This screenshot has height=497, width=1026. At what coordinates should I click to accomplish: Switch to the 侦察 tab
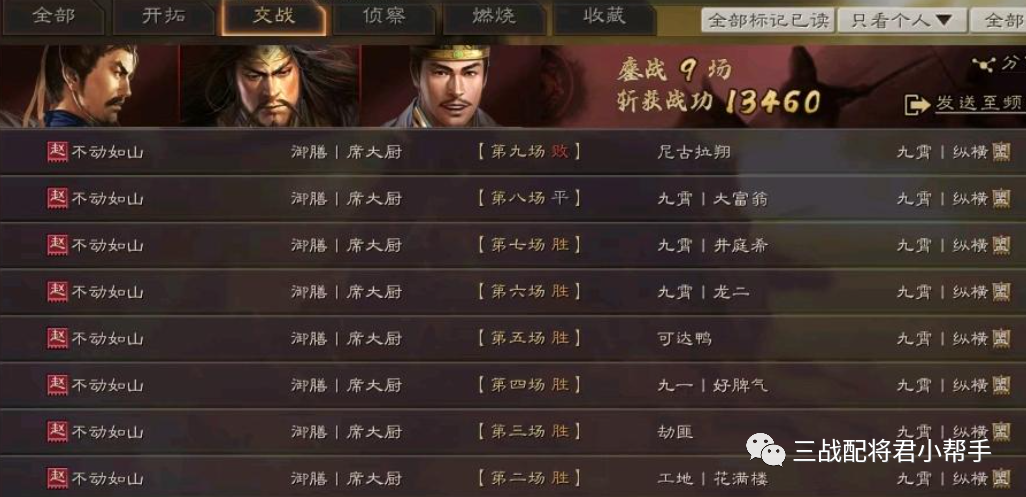click(x=384, y=18)
